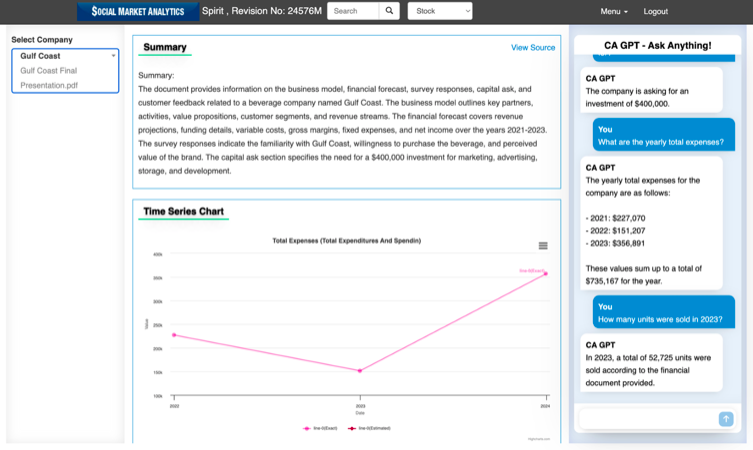Toggle the line-0(Estimated) legend series

(x=370, y=428)
